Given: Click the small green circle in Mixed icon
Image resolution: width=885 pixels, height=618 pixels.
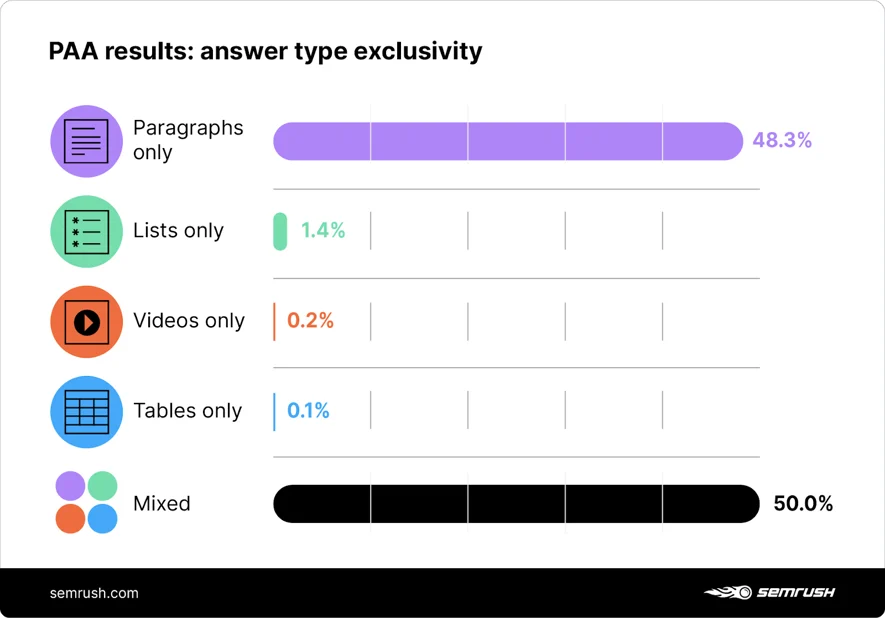Looking at the screenshot, I should pyautogui.click(x=102, y=487).
